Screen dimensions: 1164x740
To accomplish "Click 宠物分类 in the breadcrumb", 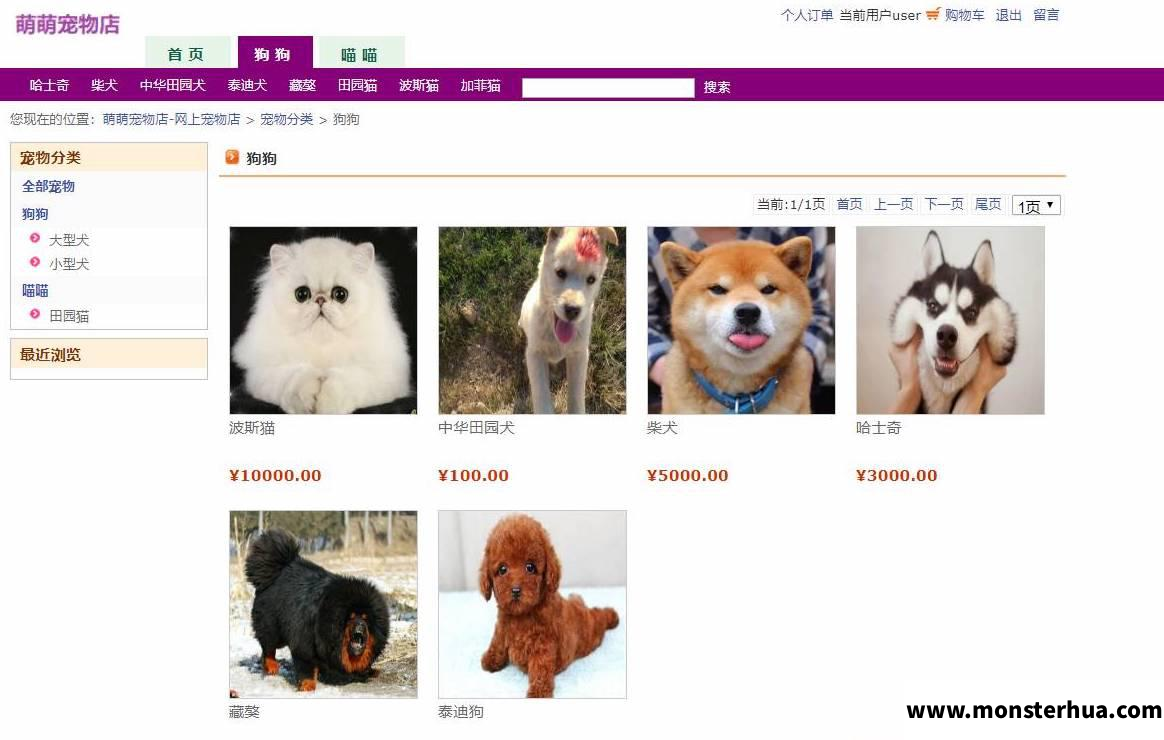I will pos(287,119).
